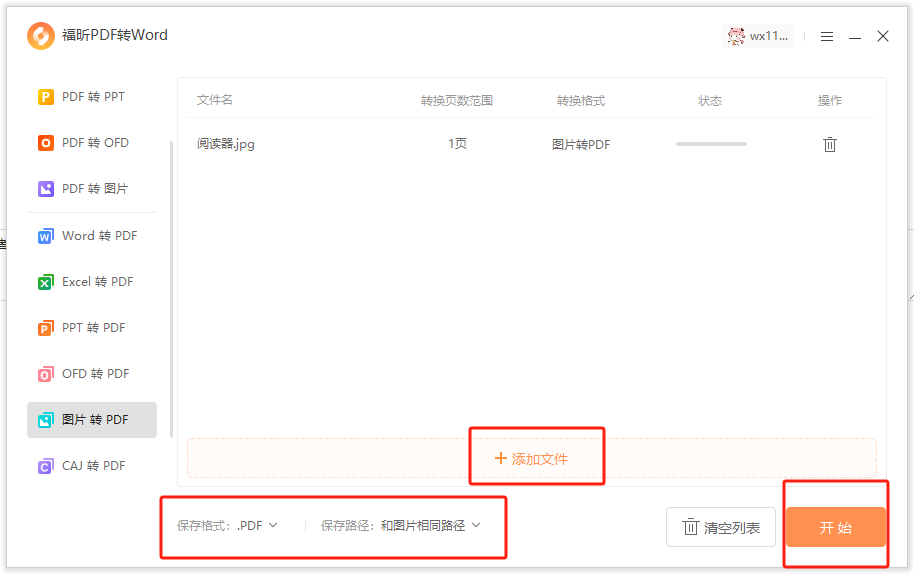Click the PDF to OFD icon

click(45, 143)
